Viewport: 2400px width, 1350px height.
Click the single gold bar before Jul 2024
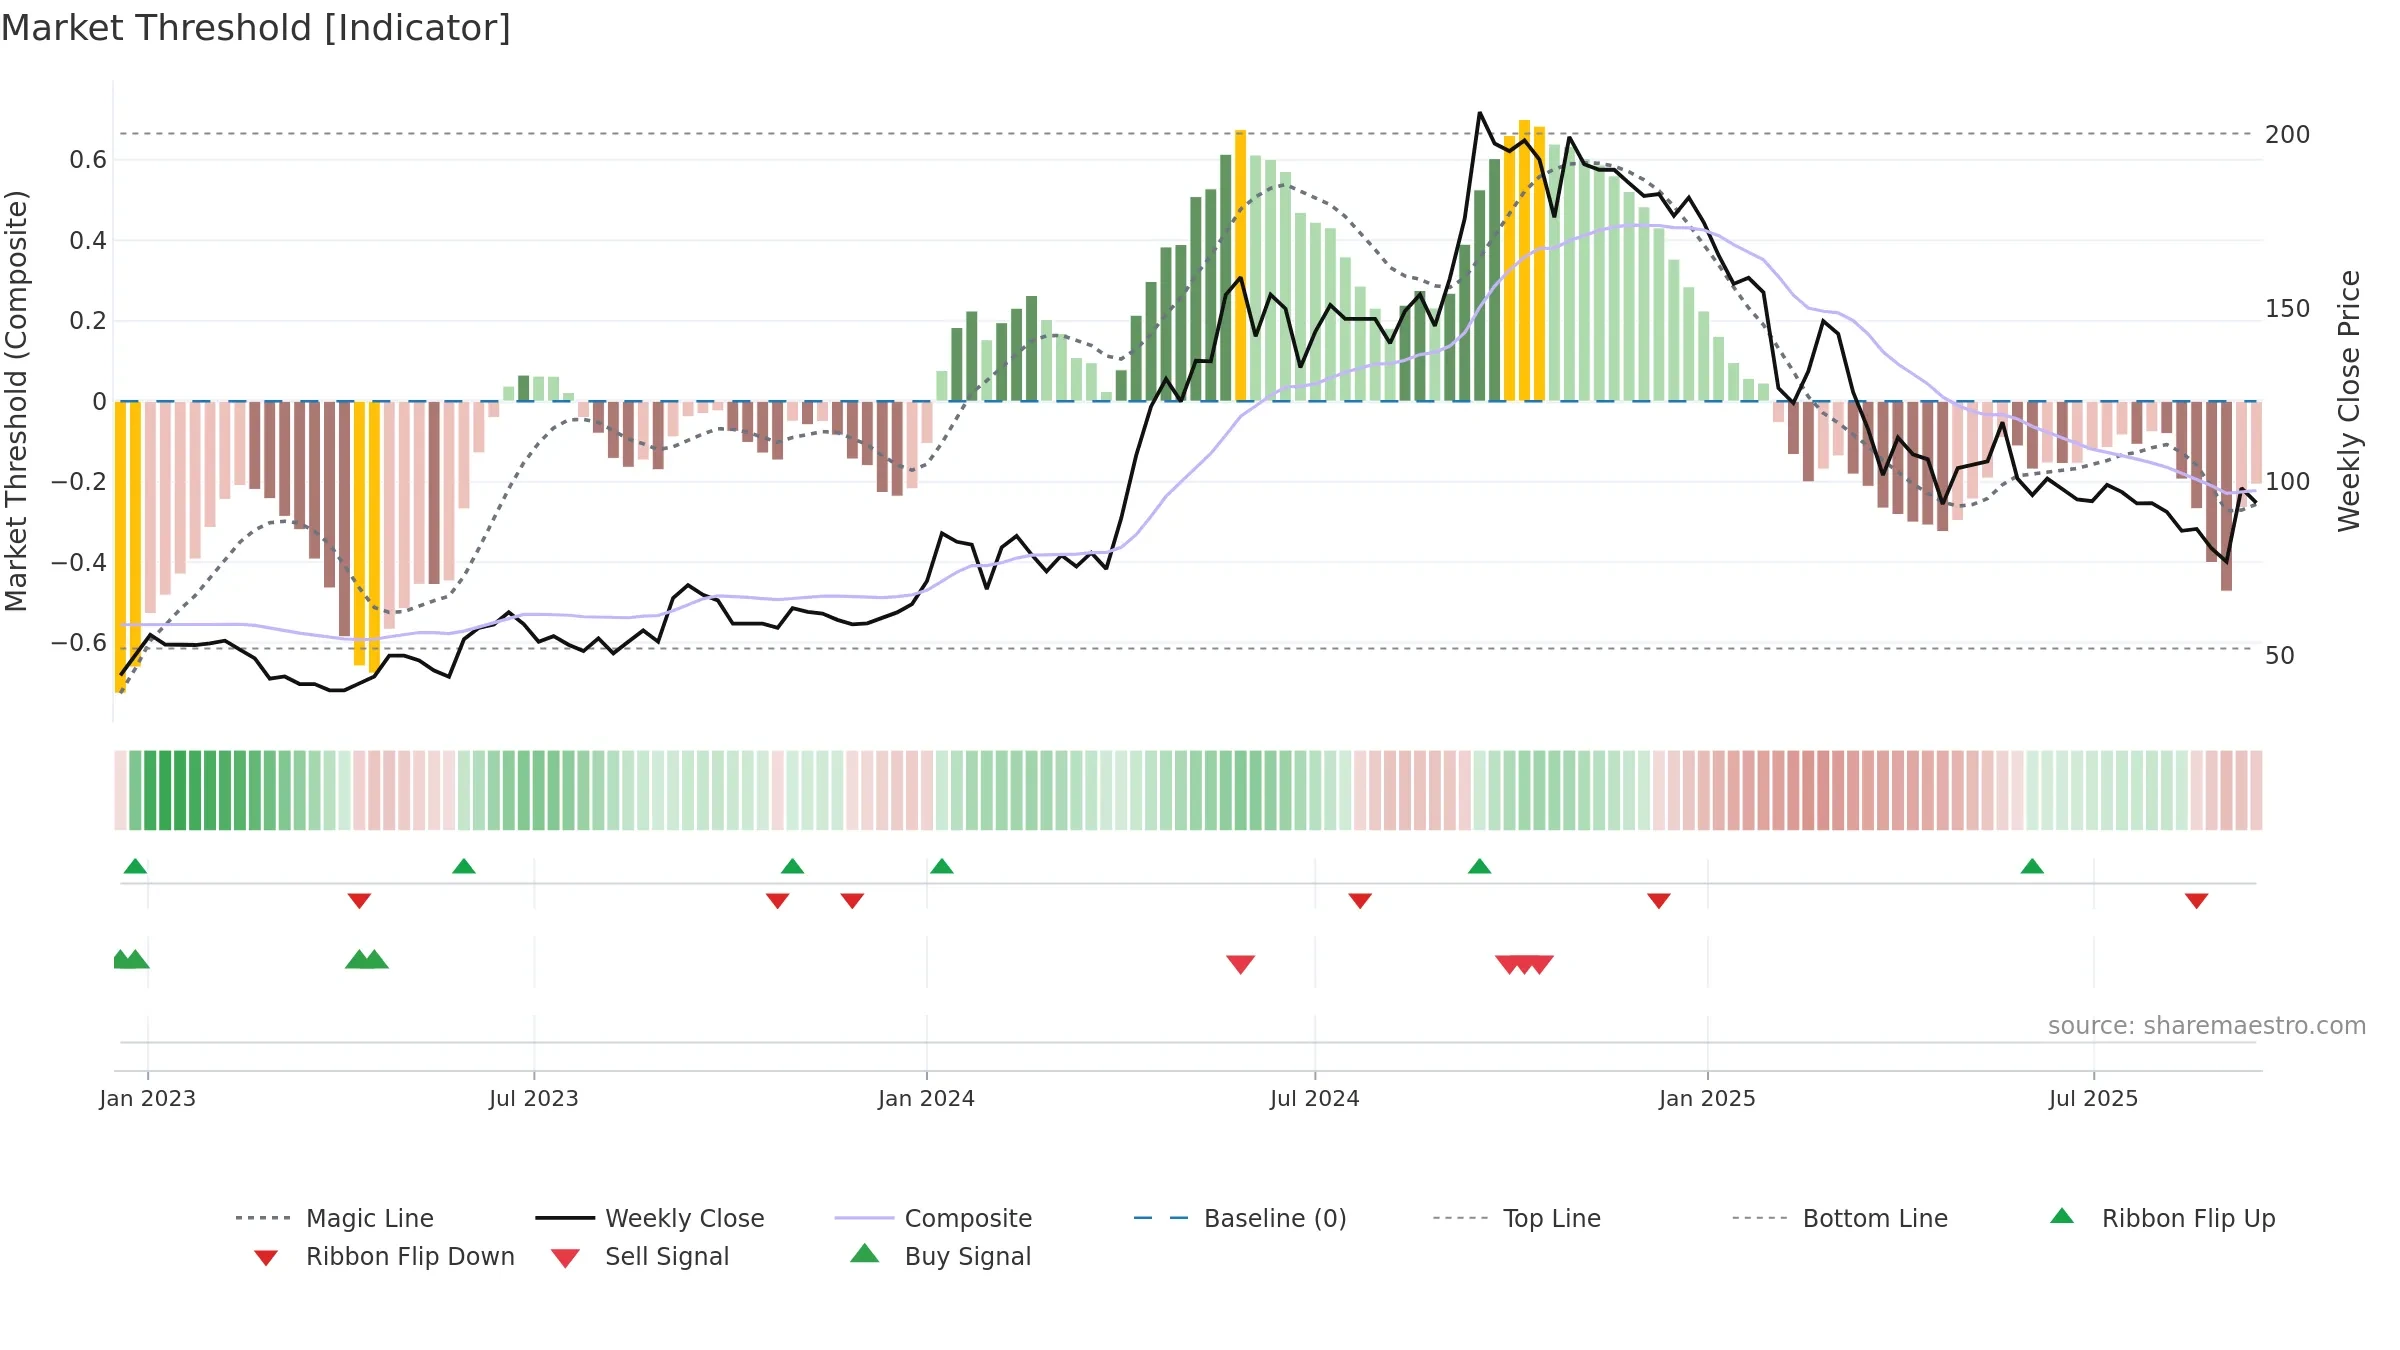click(x=1241, y=265)
